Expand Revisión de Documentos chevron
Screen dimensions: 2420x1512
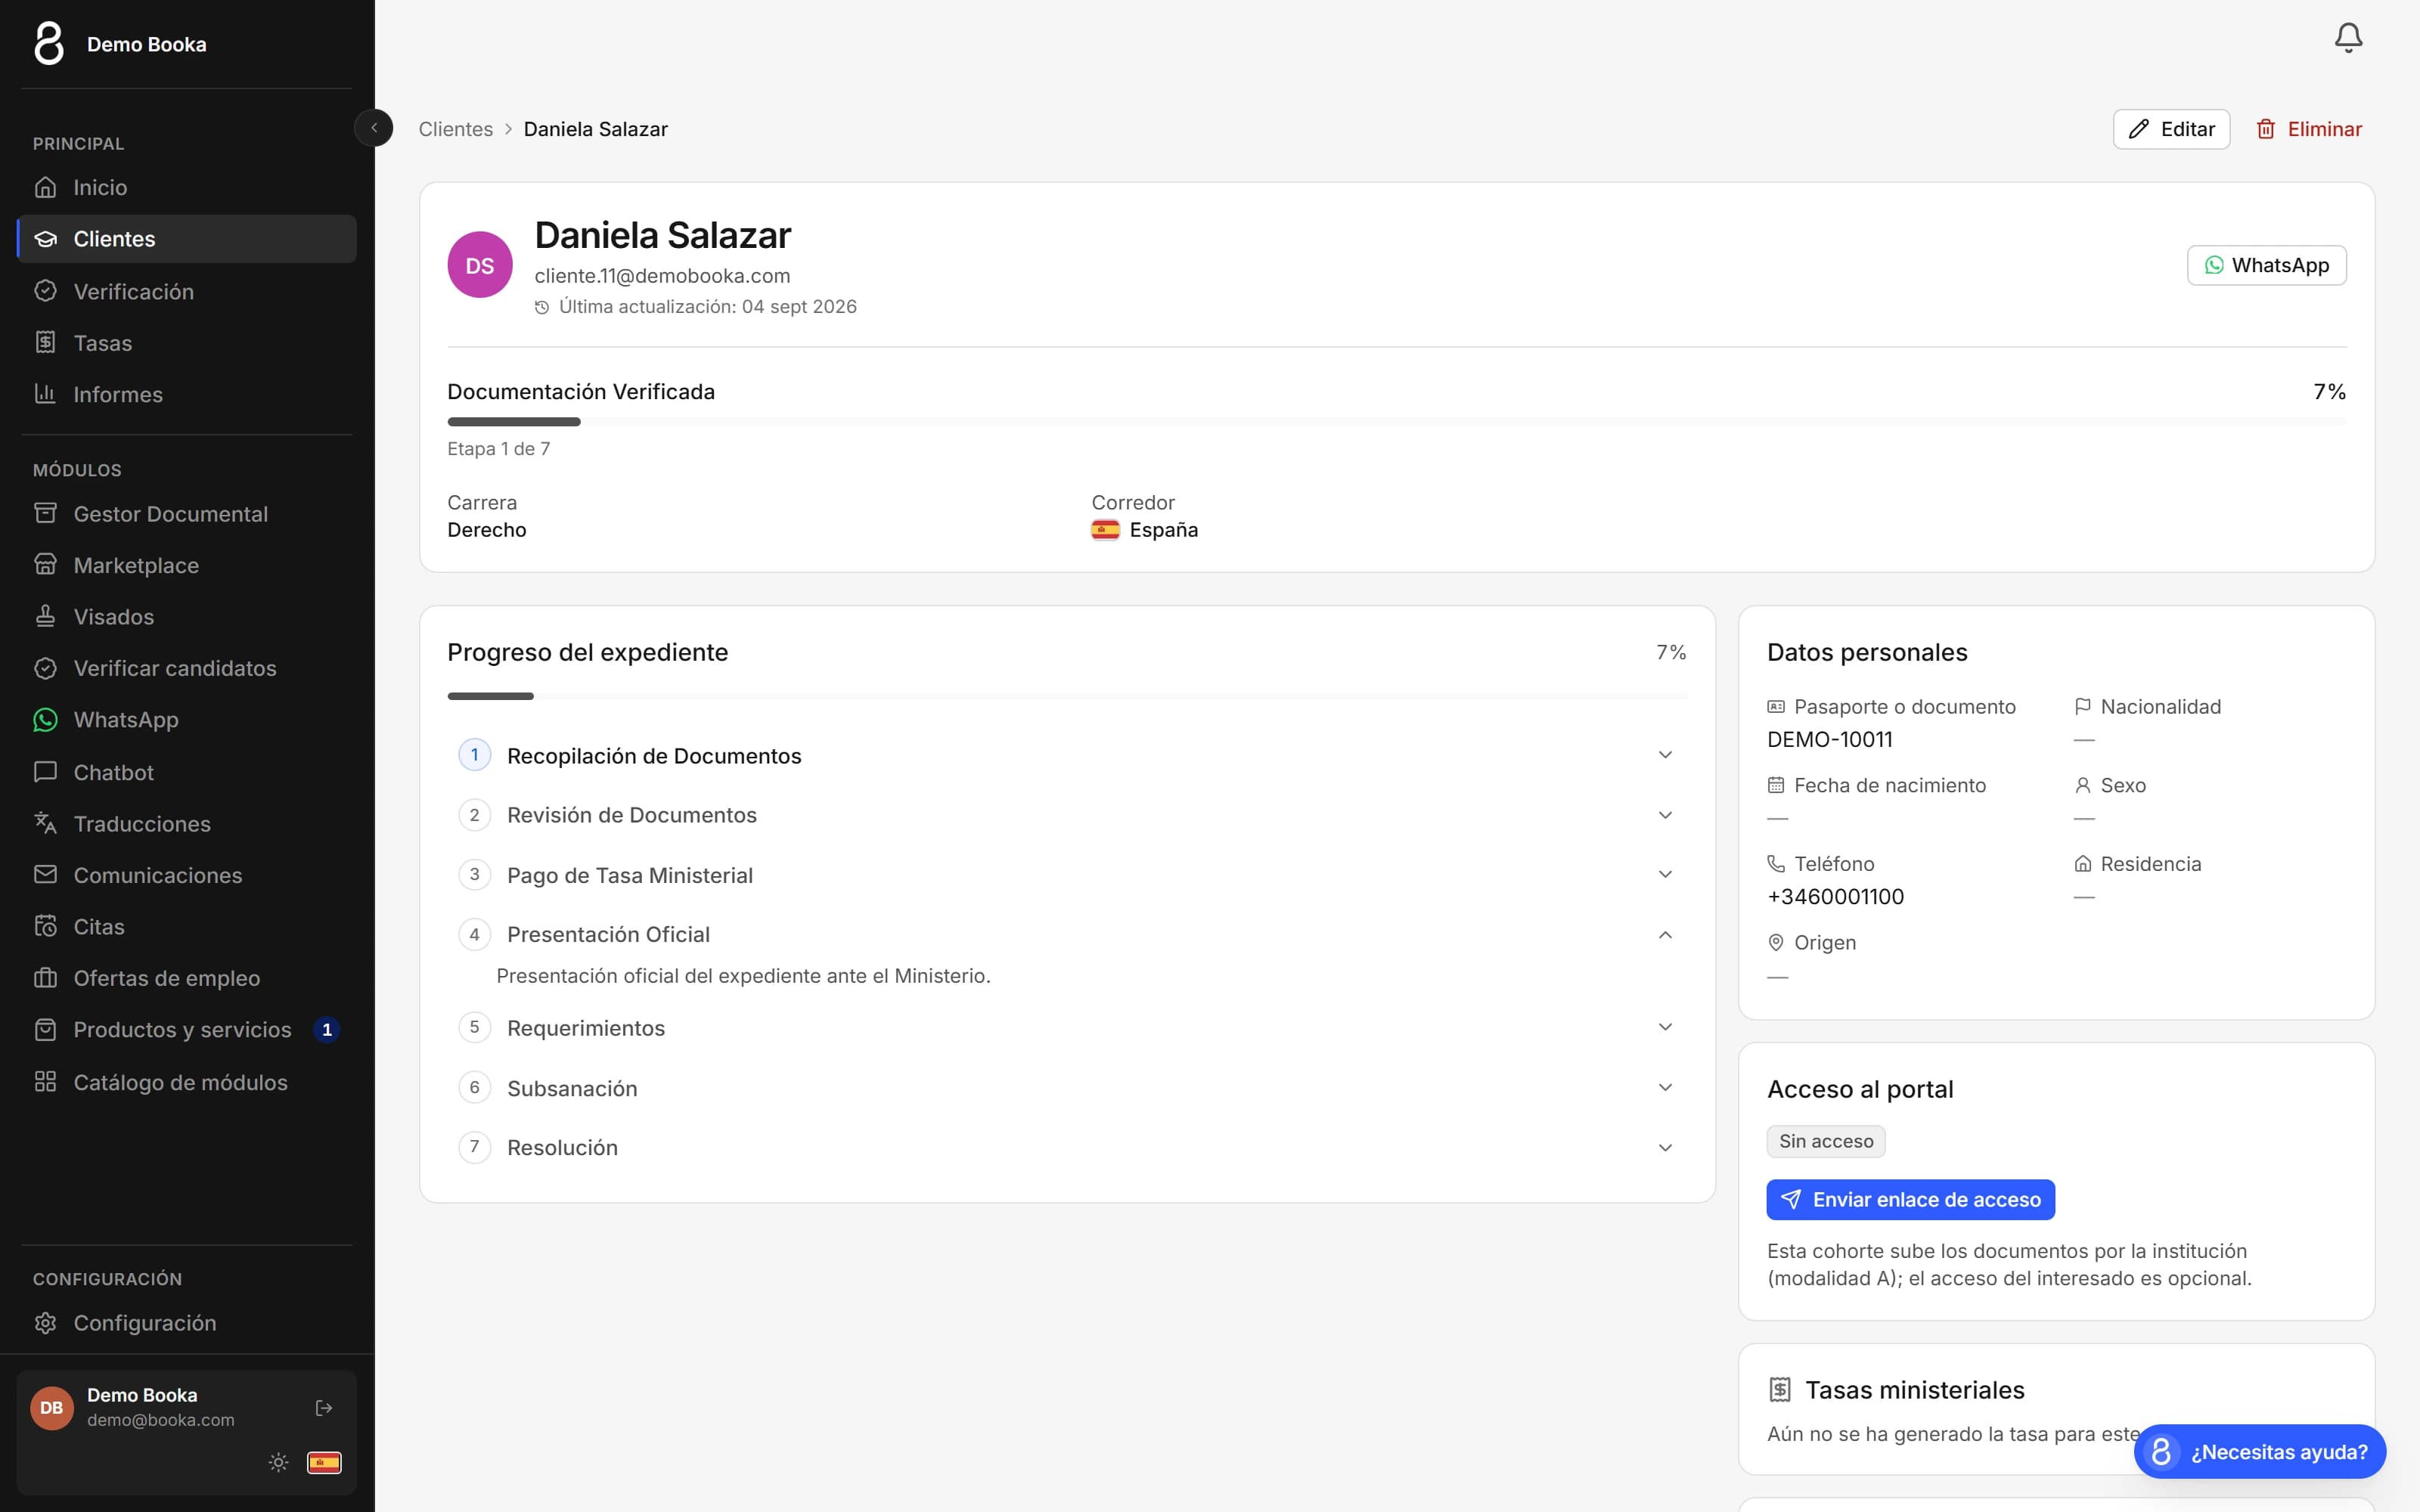(x=1665, y=815)
